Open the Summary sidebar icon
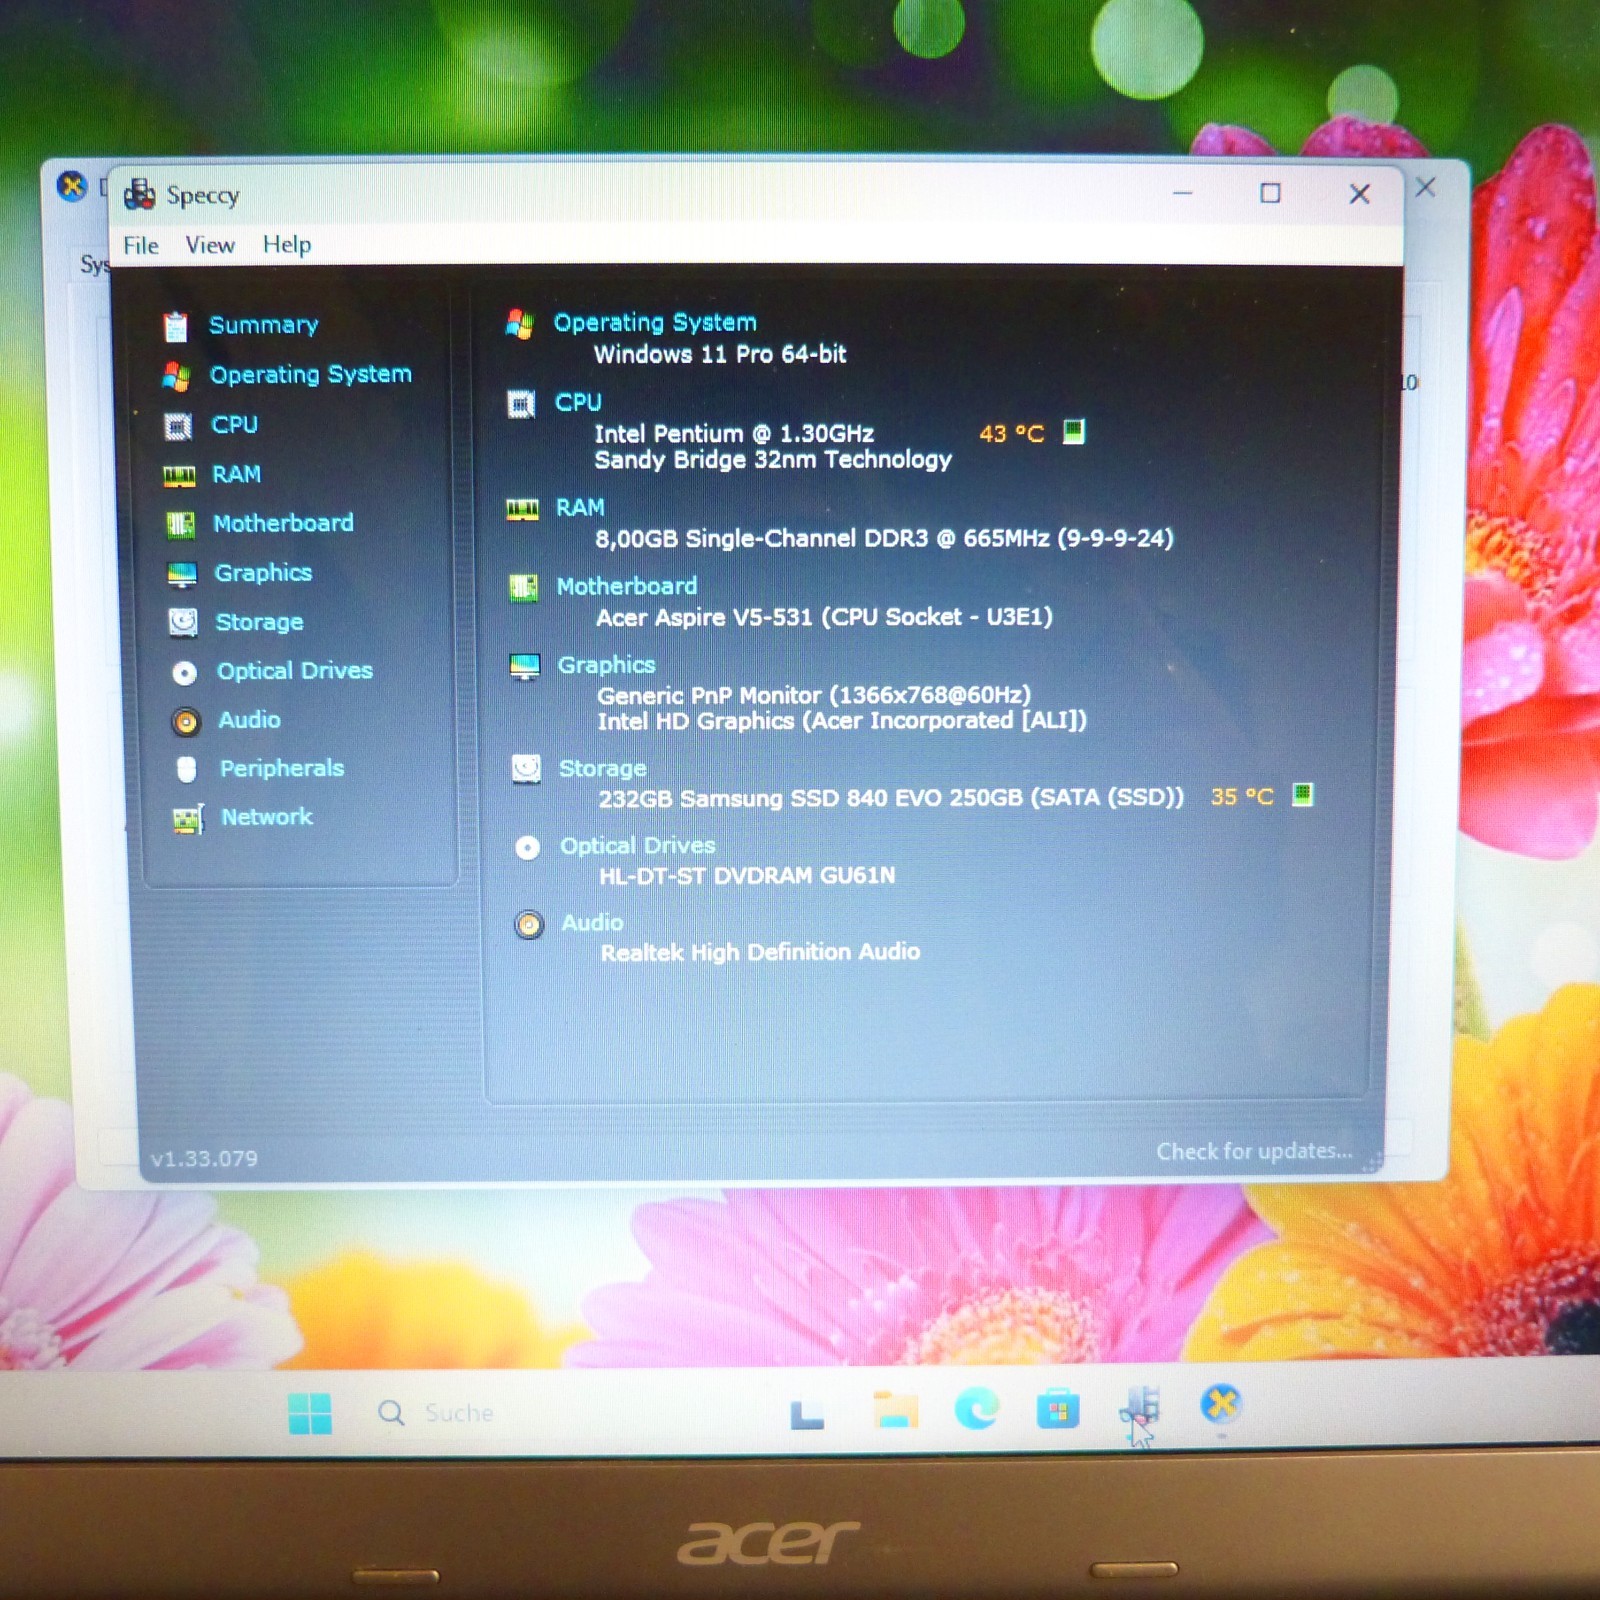The width and height of the screenshot is (1600, 1600). pos(176,326)
